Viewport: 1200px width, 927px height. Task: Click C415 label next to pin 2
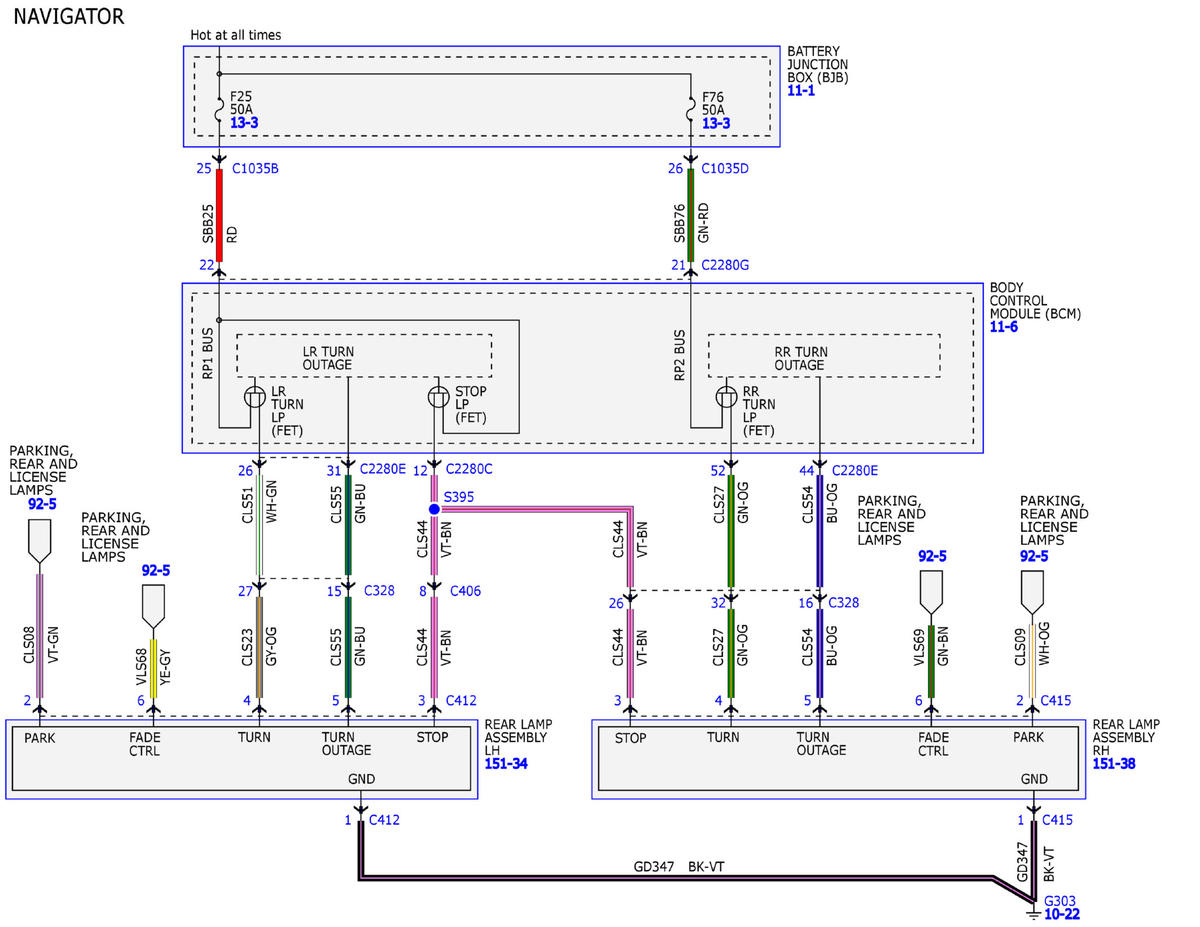pyautogui.click(x=1056, y=701)
